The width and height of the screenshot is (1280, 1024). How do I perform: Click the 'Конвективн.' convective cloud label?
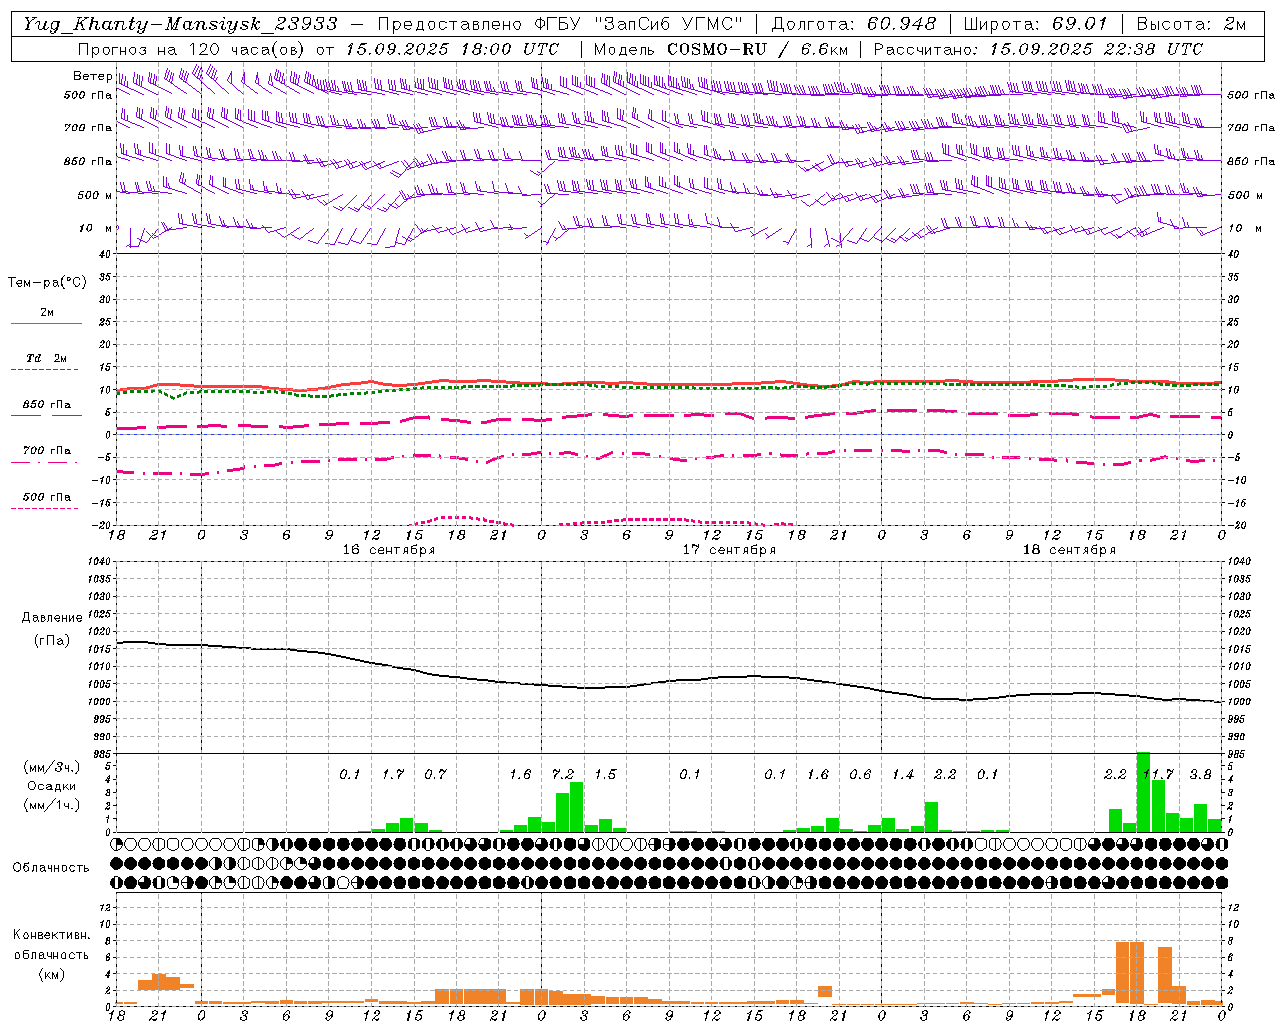pyautogui.click(x=51, y=935)
